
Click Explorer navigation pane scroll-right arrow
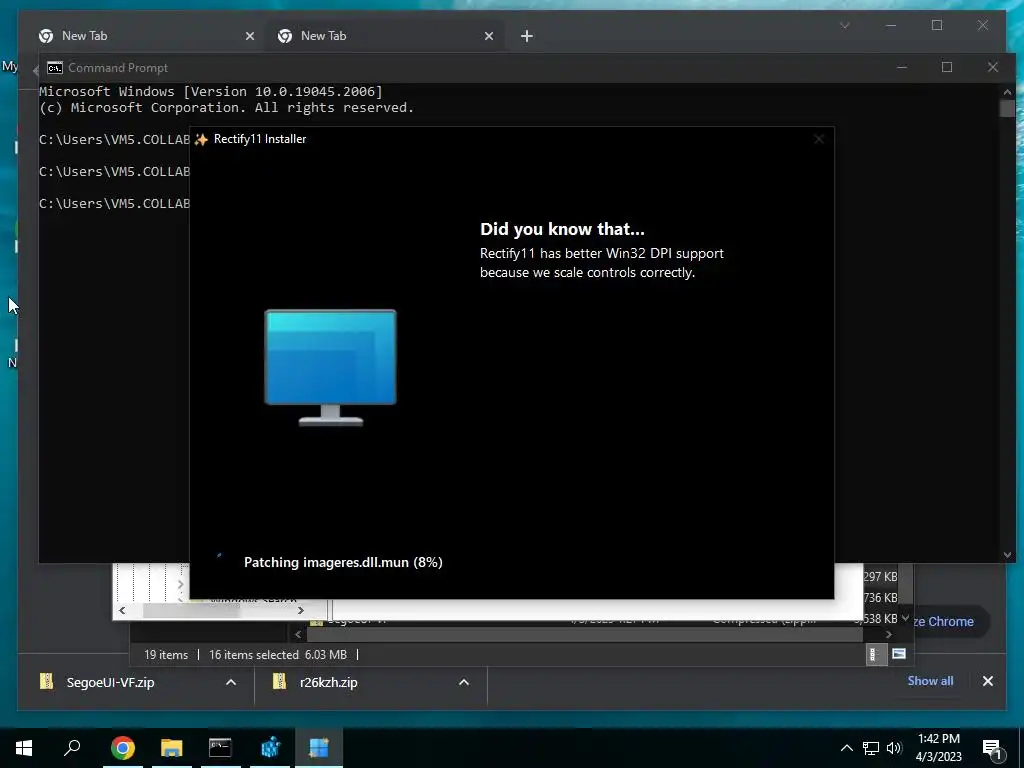point(300,611)
